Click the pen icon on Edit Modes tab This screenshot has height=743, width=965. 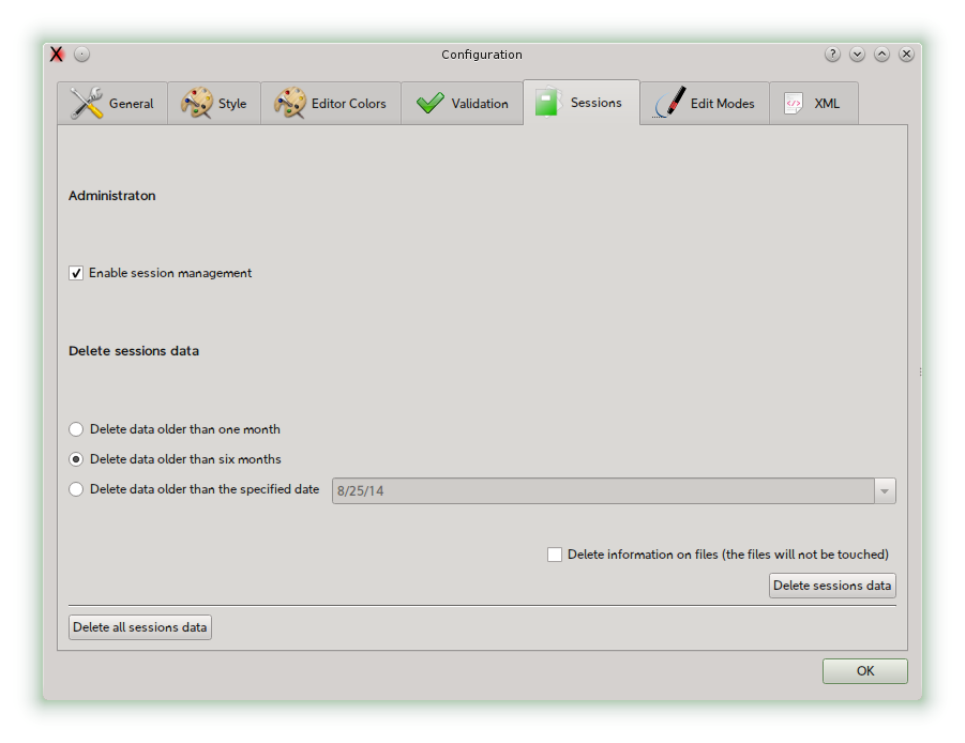click(x=670, y=102)
